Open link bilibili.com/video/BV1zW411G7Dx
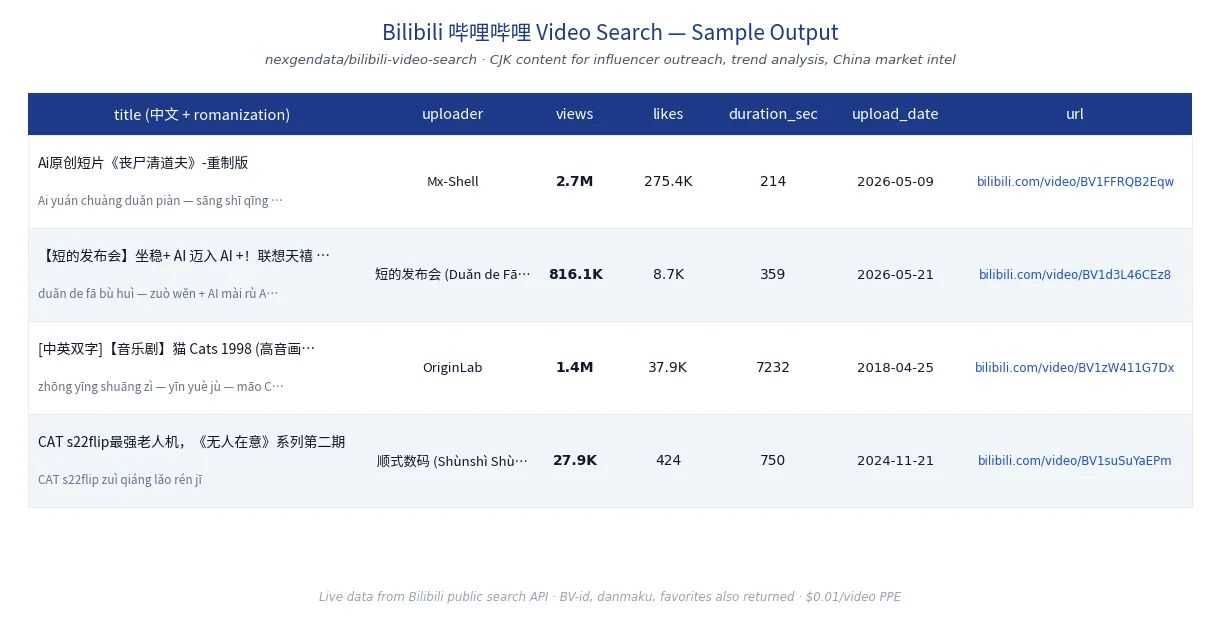Image resolution: width=1220 pixels, height=619 pixels. tap(1075, 367)
